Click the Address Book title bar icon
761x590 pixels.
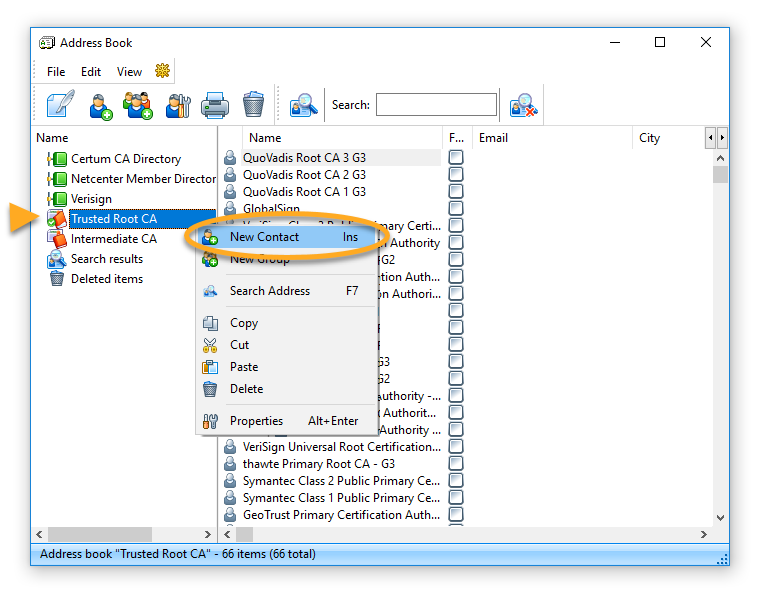pyautogui.click(x=47, y=43)
